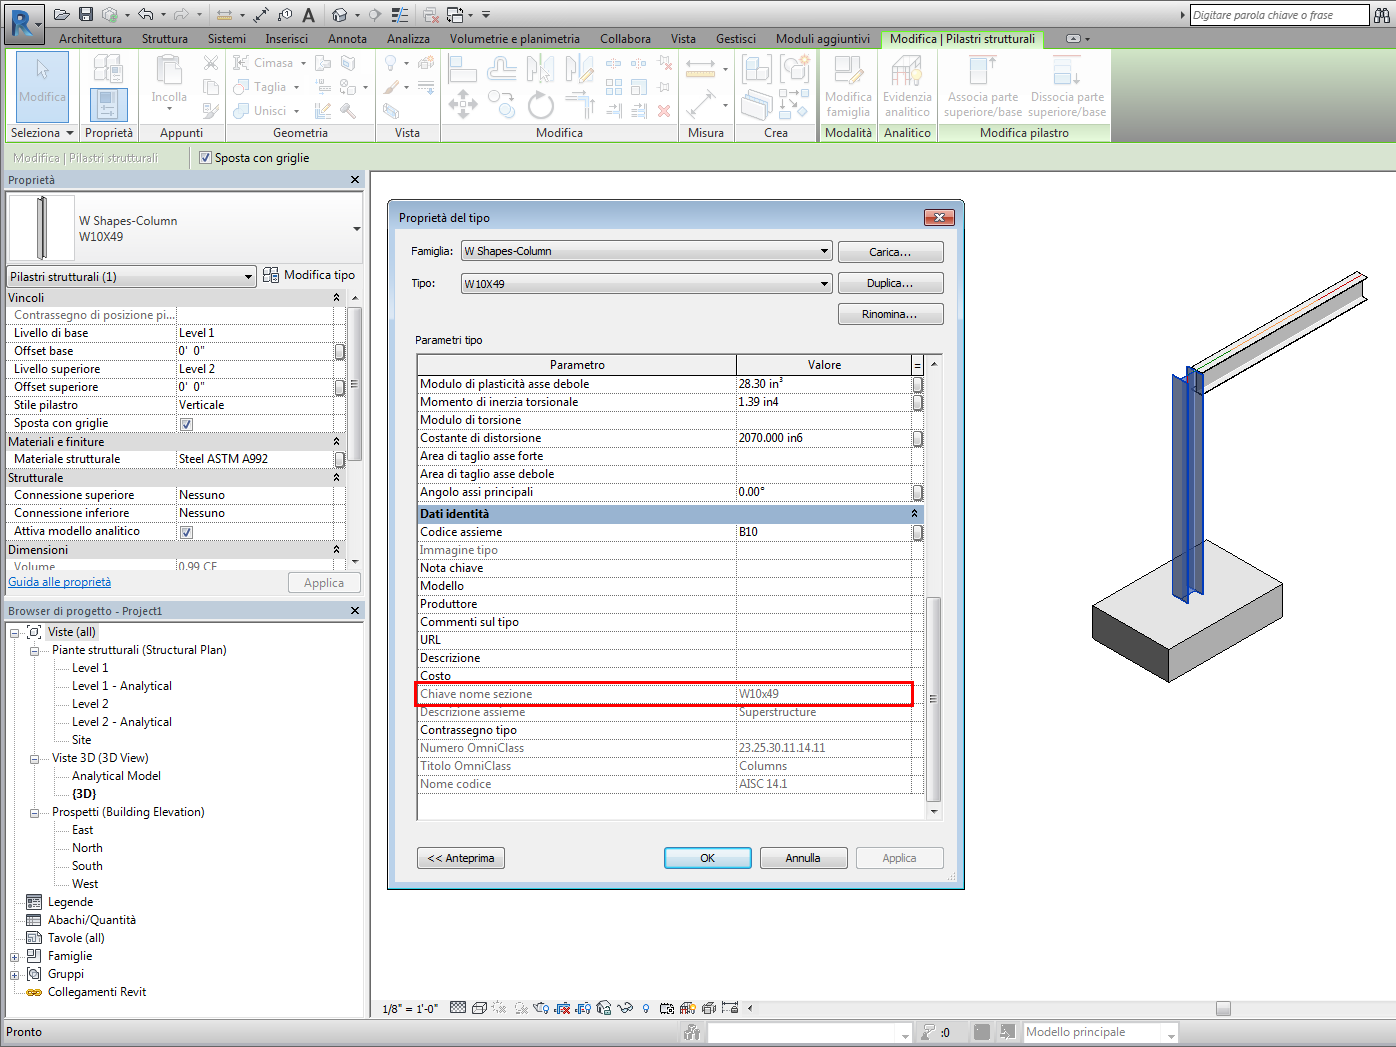Click the view horizontal scrollbar thumb
The image size is (1396, 1047).
1223,1008
